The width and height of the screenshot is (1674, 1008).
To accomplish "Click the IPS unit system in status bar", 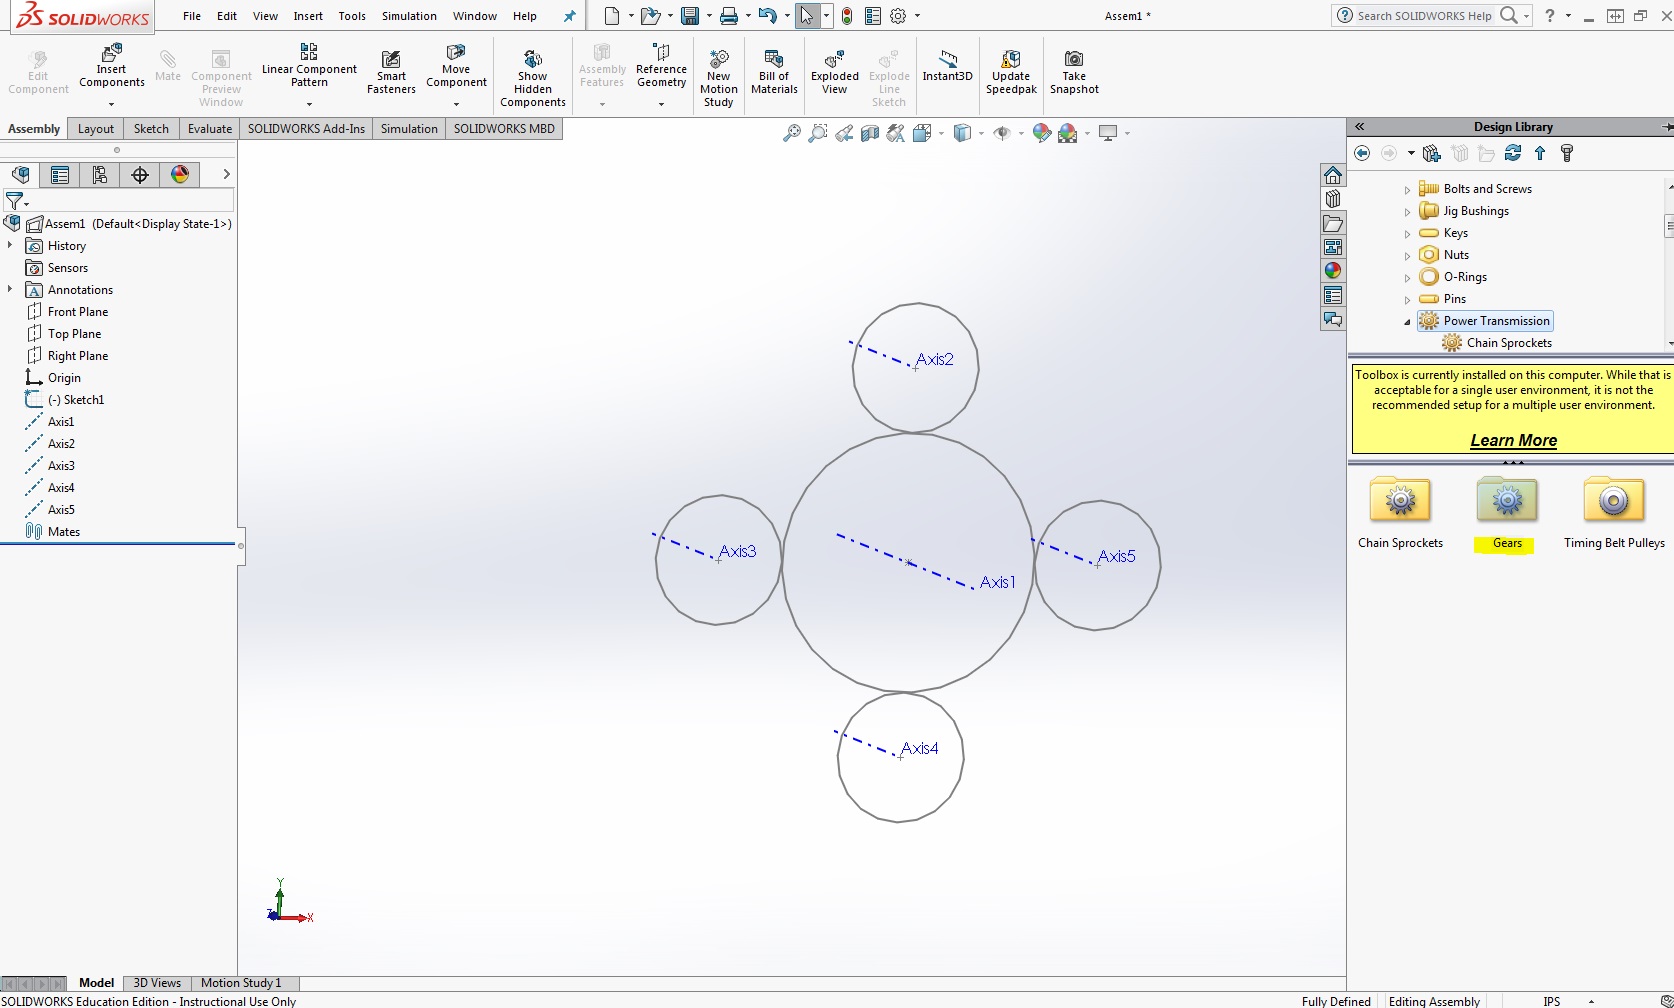I will (x=1551, y=1001).
